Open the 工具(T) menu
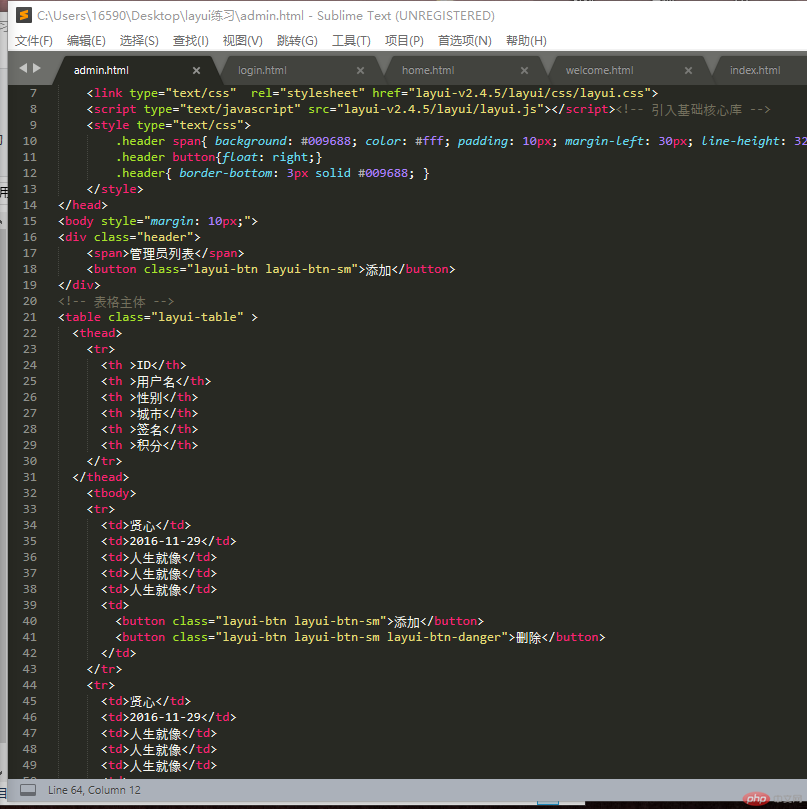 (351, 41)
